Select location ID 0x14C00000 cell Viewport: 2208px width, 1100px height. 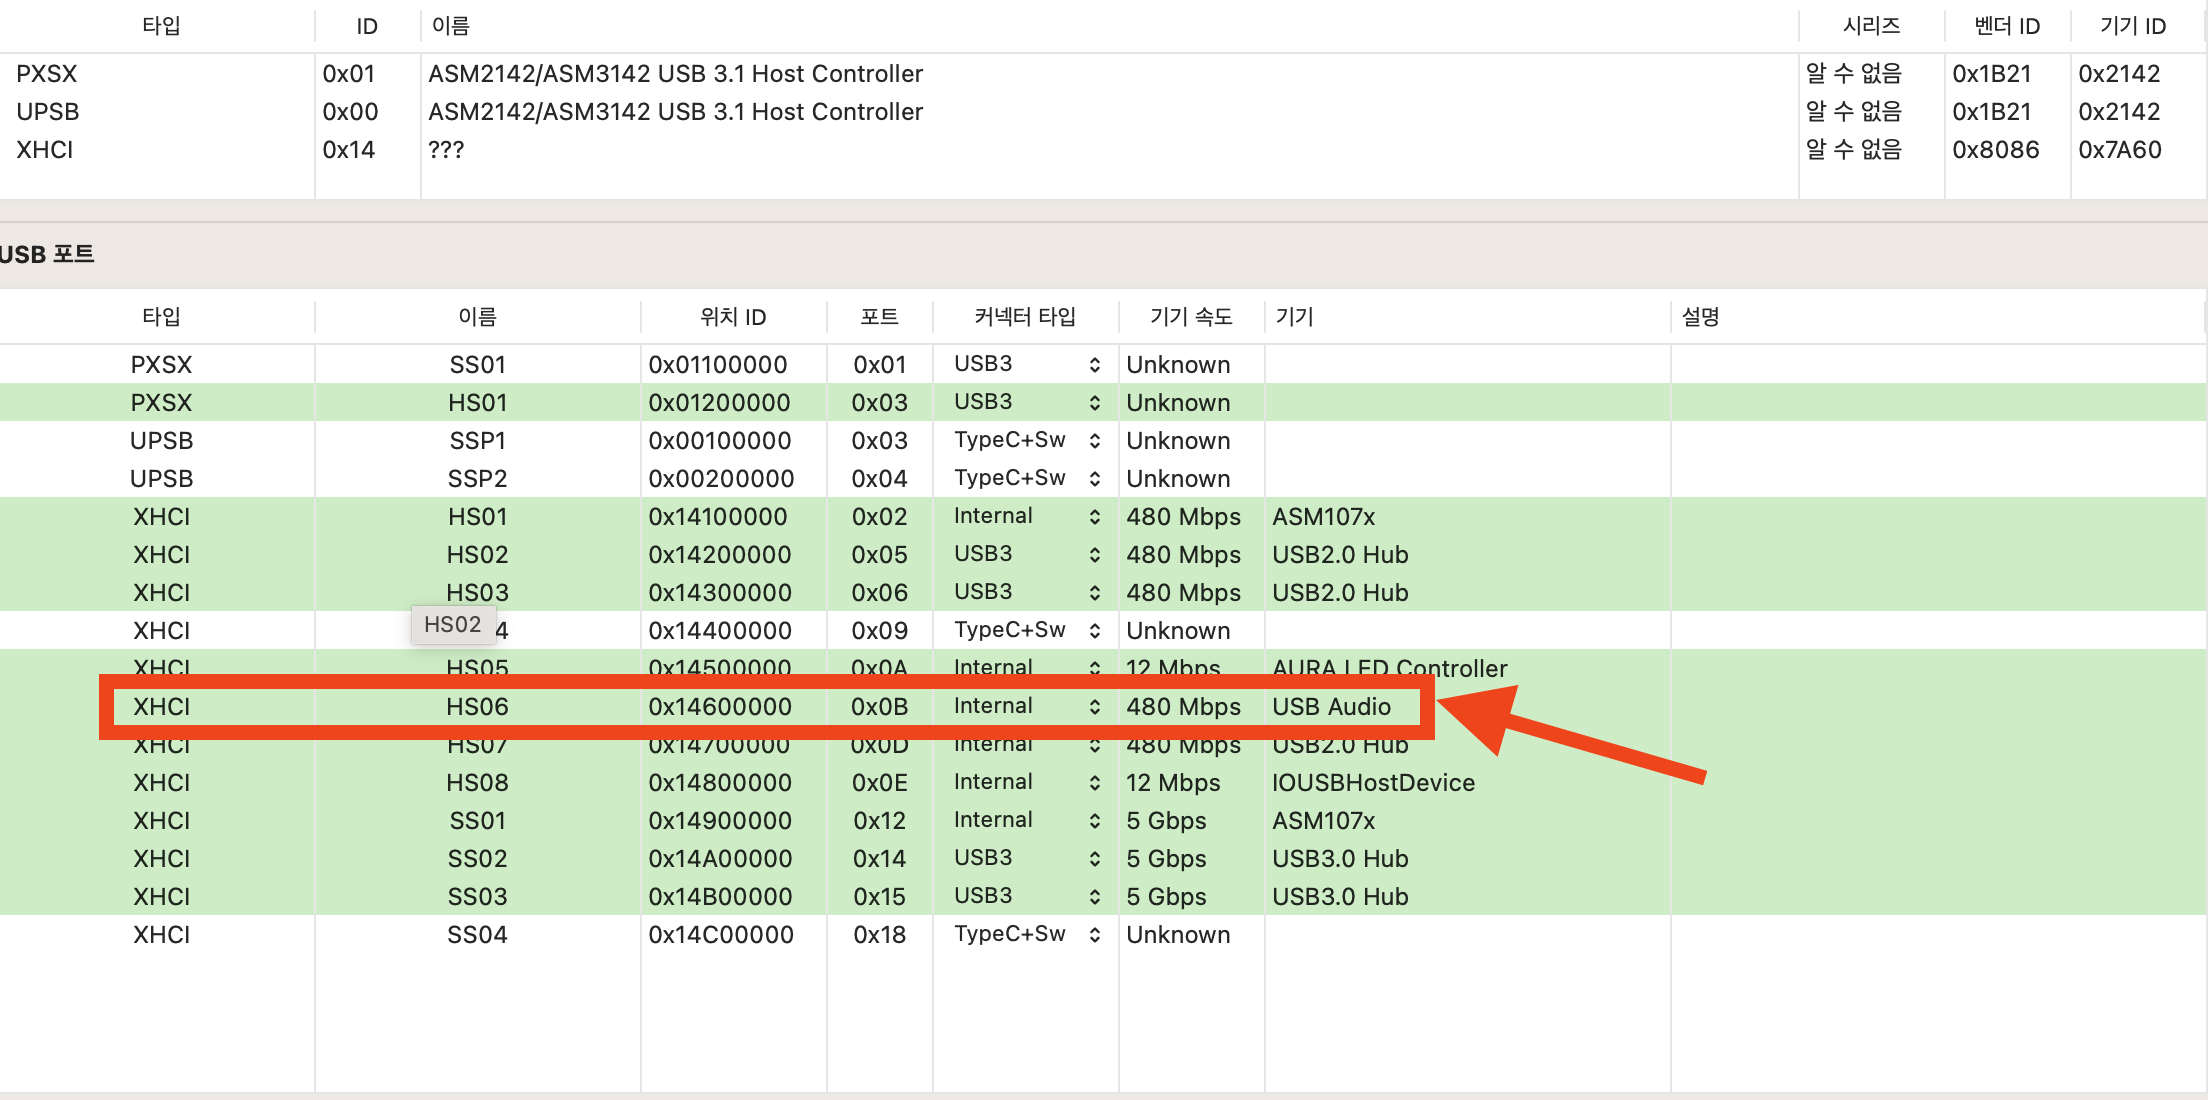tap(721, 935)
